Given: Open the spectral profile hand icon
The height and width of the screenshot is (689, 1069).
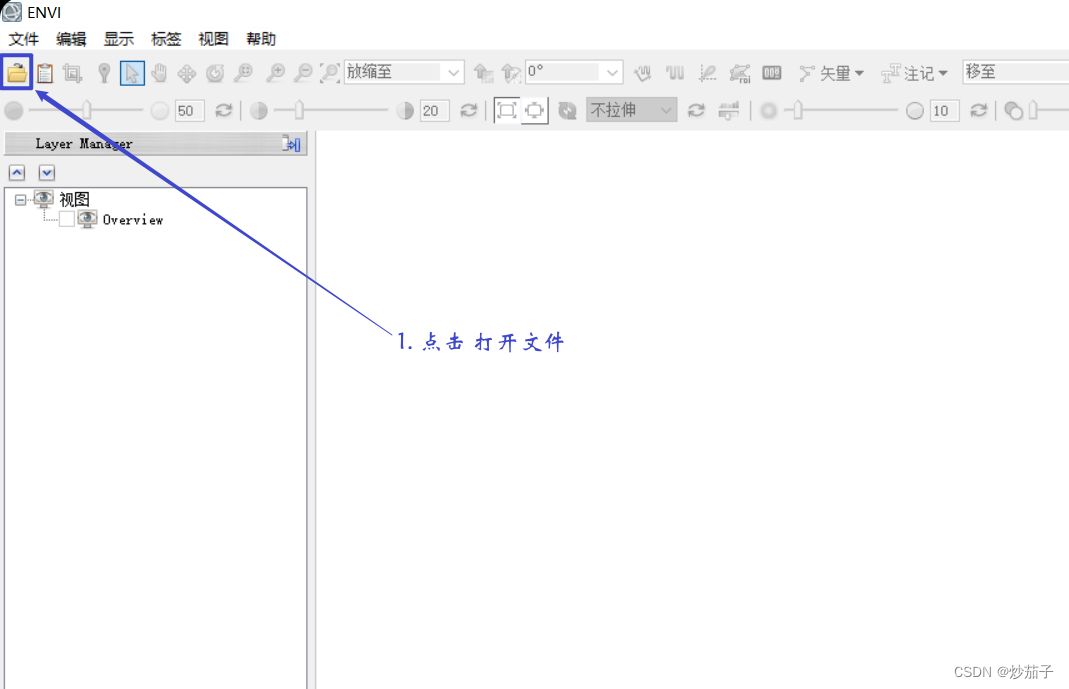Looking at the screenshot, I should tap(642, 72).
